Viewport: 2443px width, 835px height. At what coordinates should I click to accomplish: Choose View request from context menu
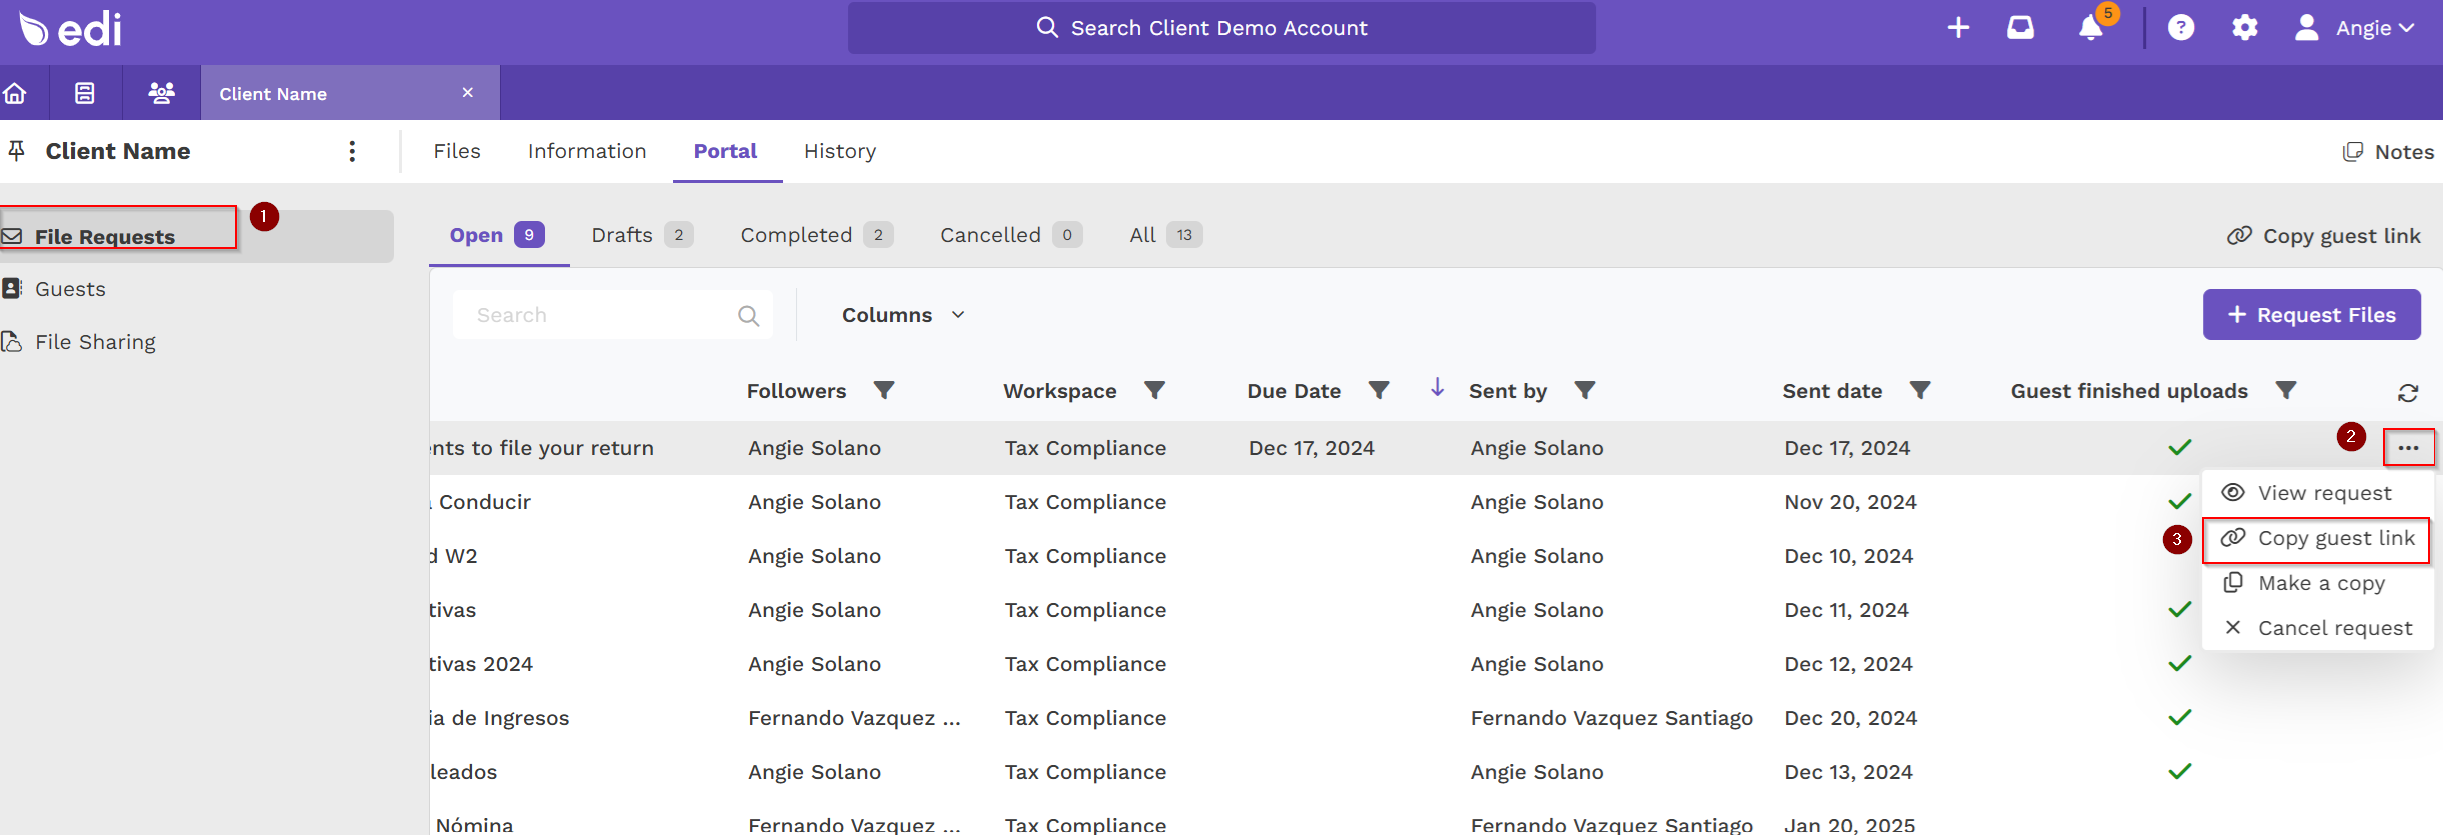point(2317,493)
